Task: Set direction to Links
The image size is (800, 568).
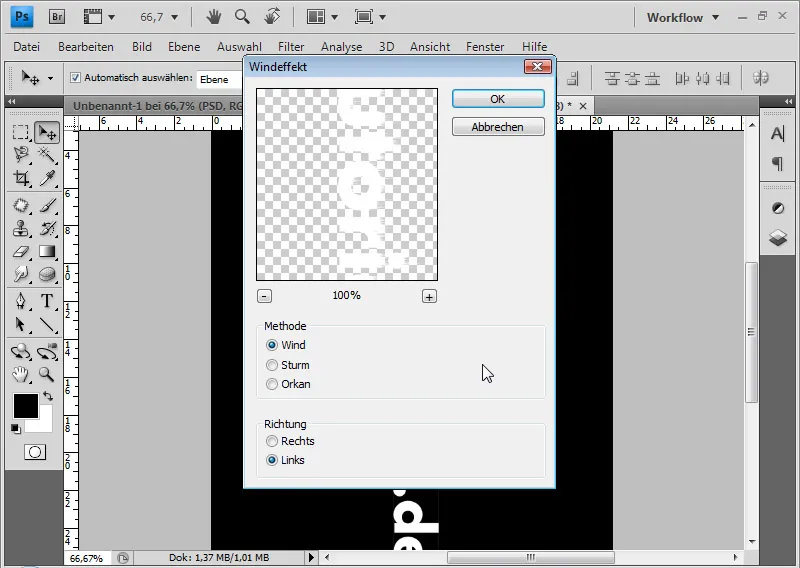Action: pos(272,460)
